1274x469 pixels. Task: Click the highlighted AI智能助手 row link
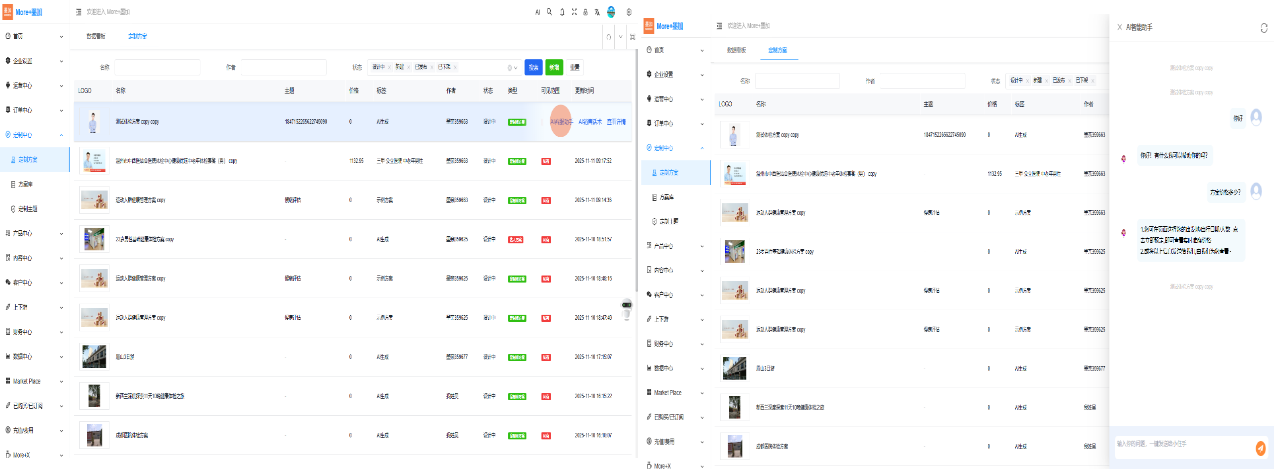[x=560, y=122]
